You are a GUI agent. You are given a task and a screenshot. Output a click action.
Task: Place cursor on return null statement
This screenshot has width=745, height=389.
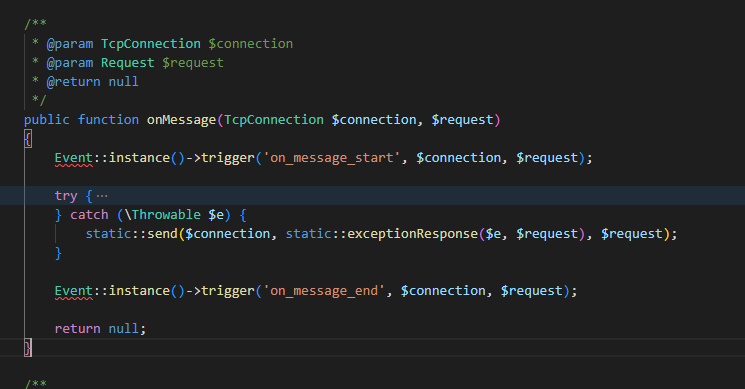[100, 329]
